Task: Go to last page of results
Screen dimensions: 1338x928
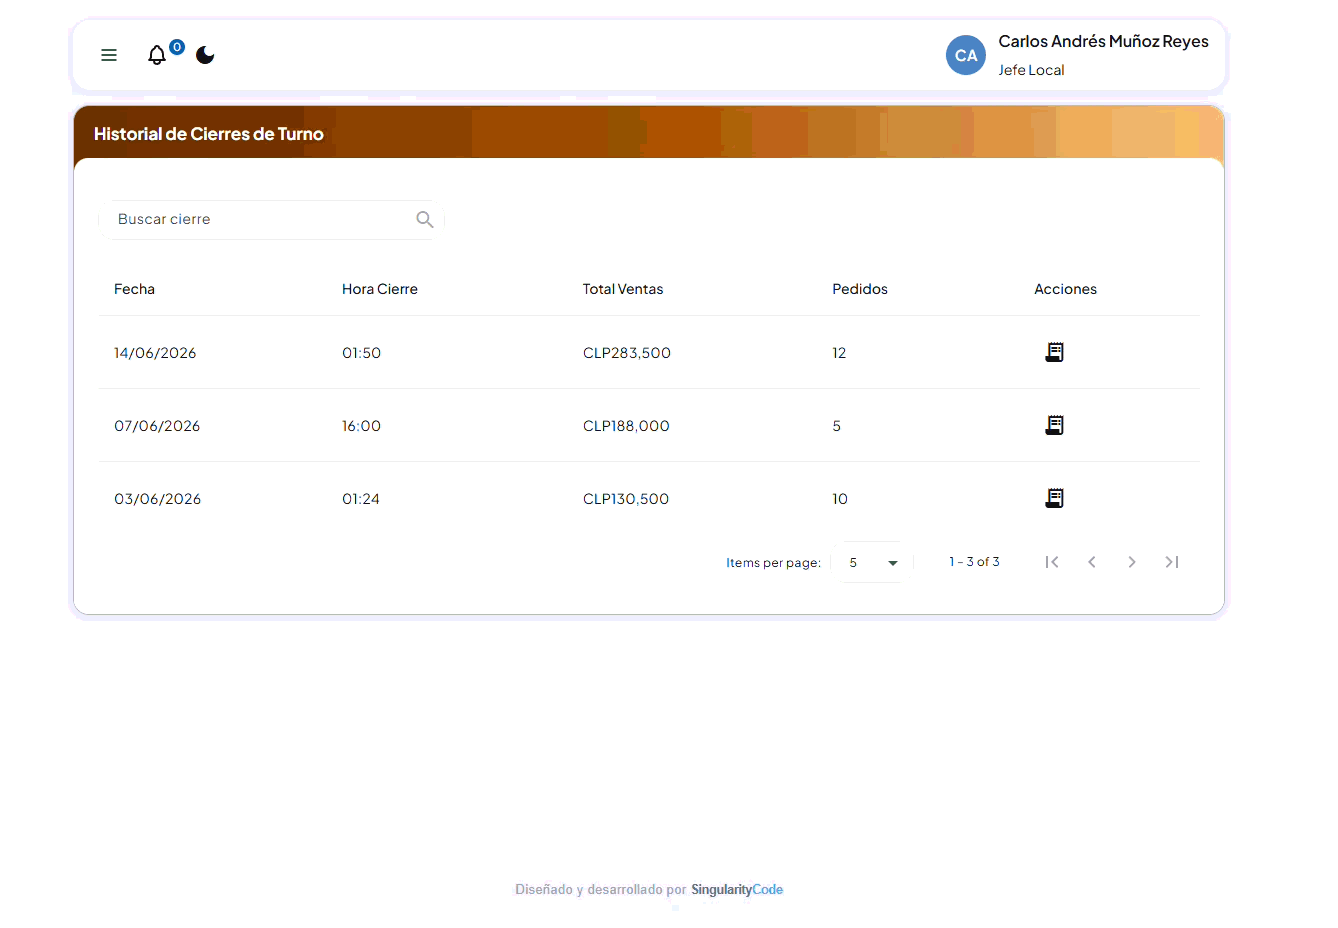Action: (x=1172, y=562)
